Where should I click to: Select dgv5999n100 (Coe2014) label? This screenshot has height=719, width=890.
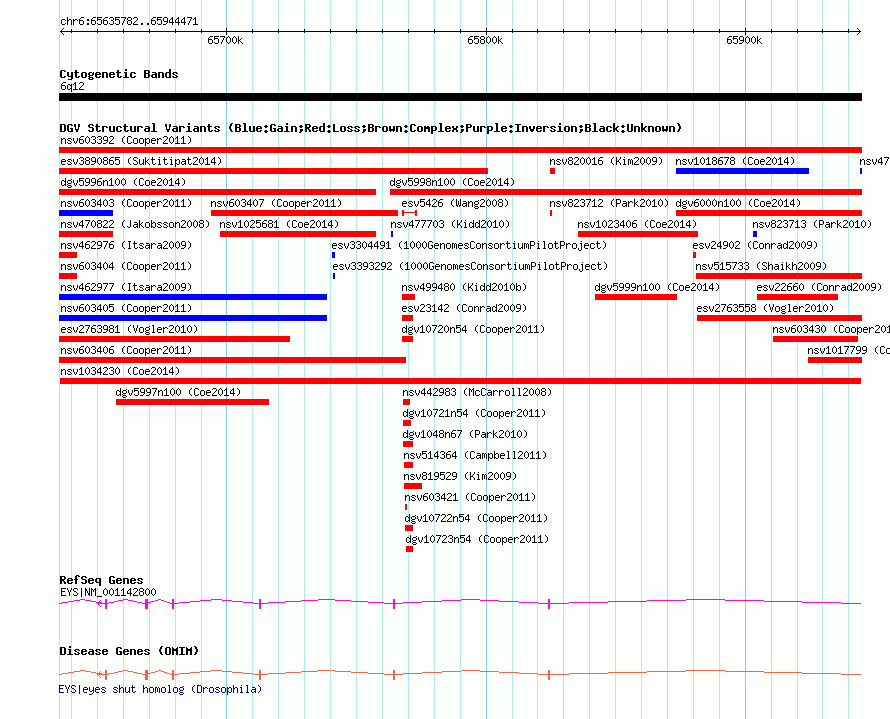(x=657, y=287)
